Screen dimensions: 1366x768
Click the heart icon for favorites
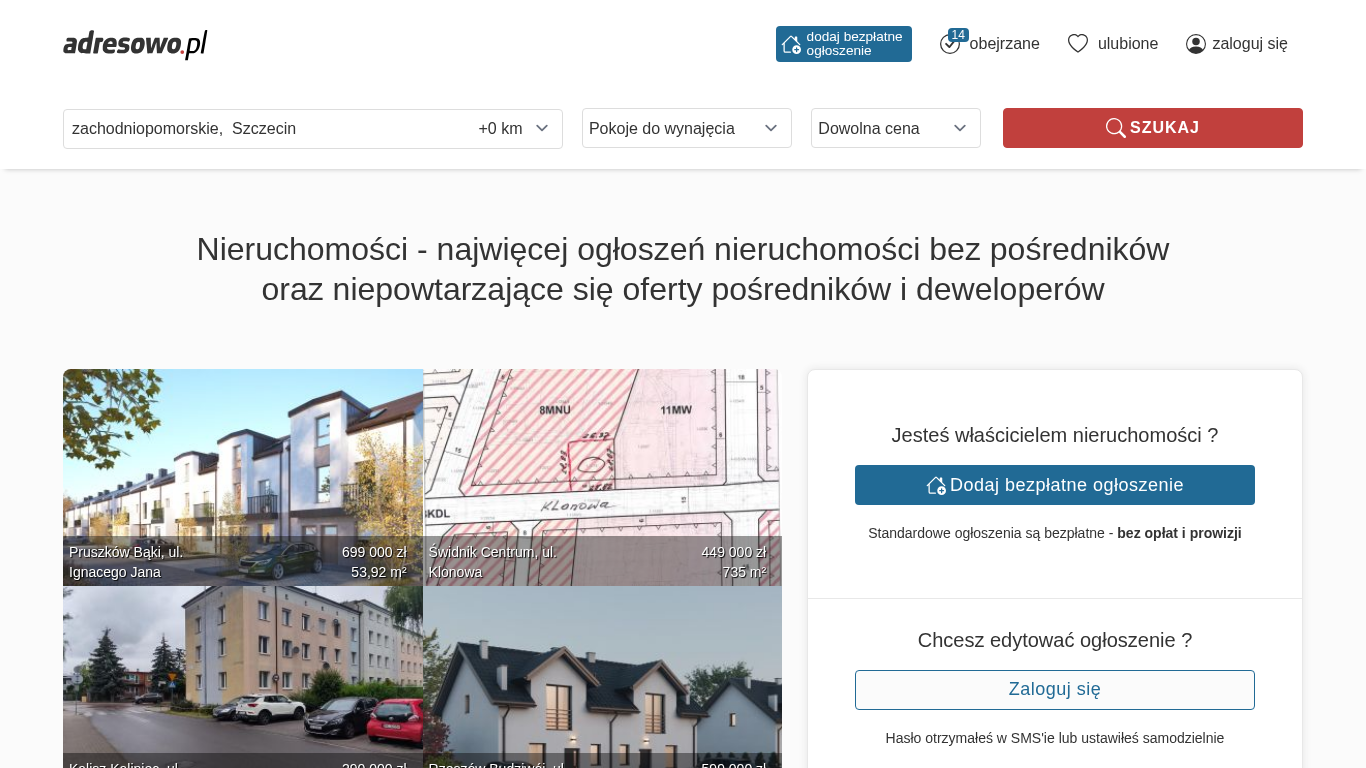click(1077, 43)
